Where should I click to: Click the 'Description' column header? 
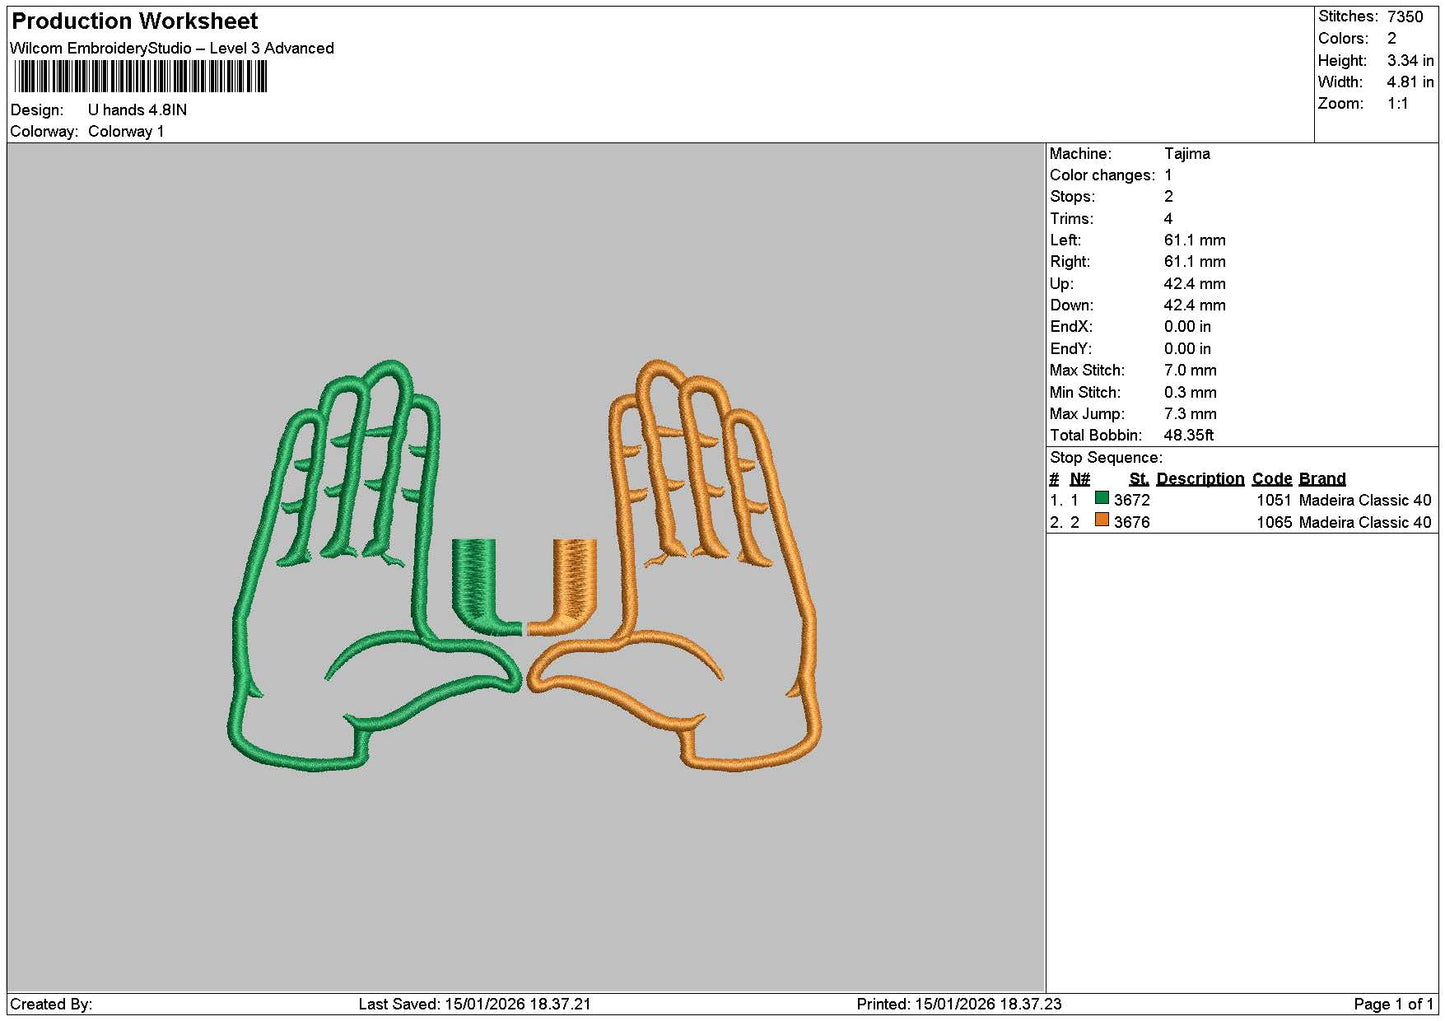(x=1200, y=479)
